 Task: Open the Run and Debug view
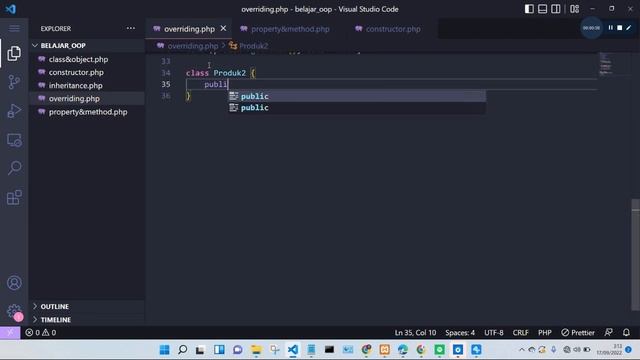[x=14, y=111]
